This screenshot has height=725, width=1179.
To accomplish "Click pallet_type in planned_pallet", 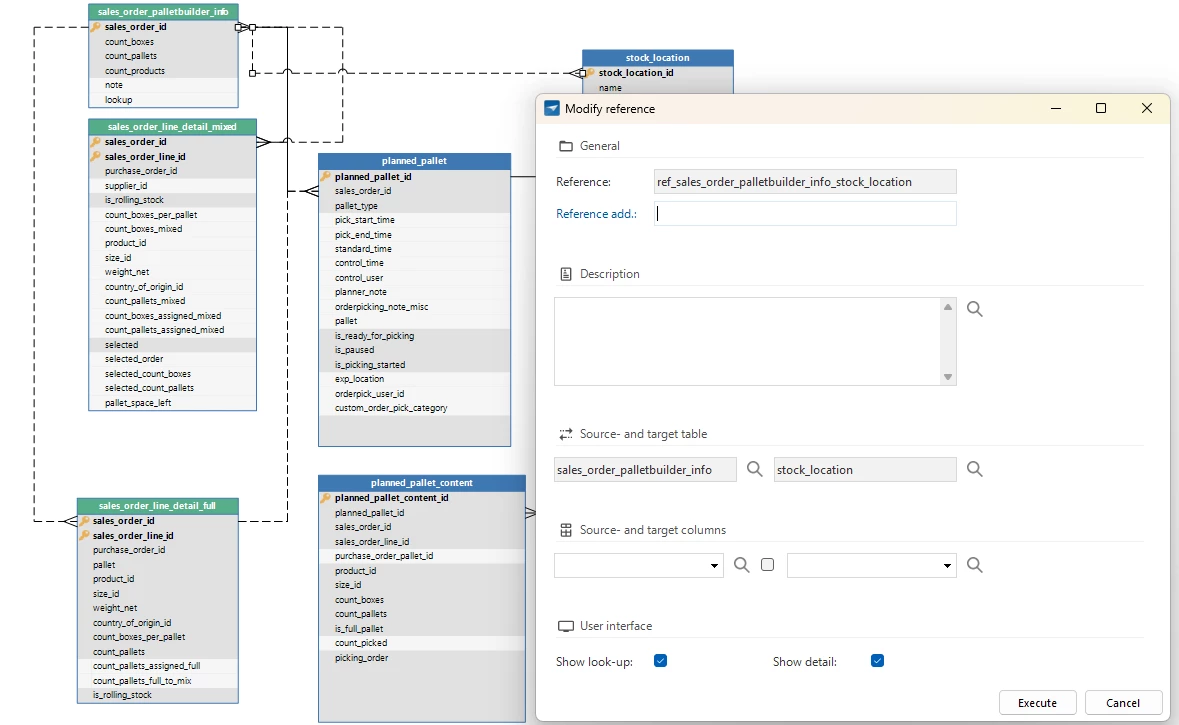I will (x=356, y=205).
